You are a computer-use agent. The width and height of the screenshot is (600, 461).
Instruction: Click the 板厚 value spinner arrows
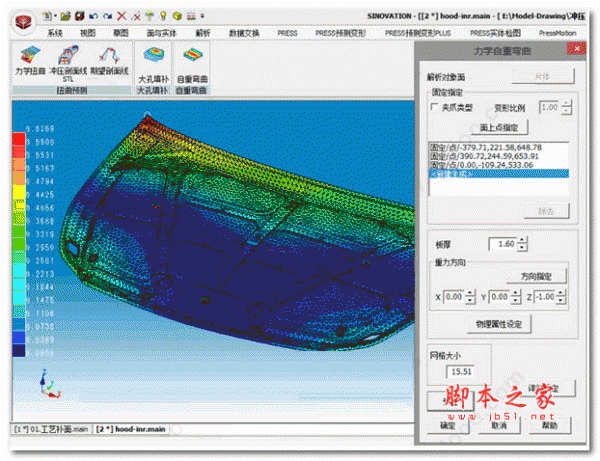click(x=522, y=244)
